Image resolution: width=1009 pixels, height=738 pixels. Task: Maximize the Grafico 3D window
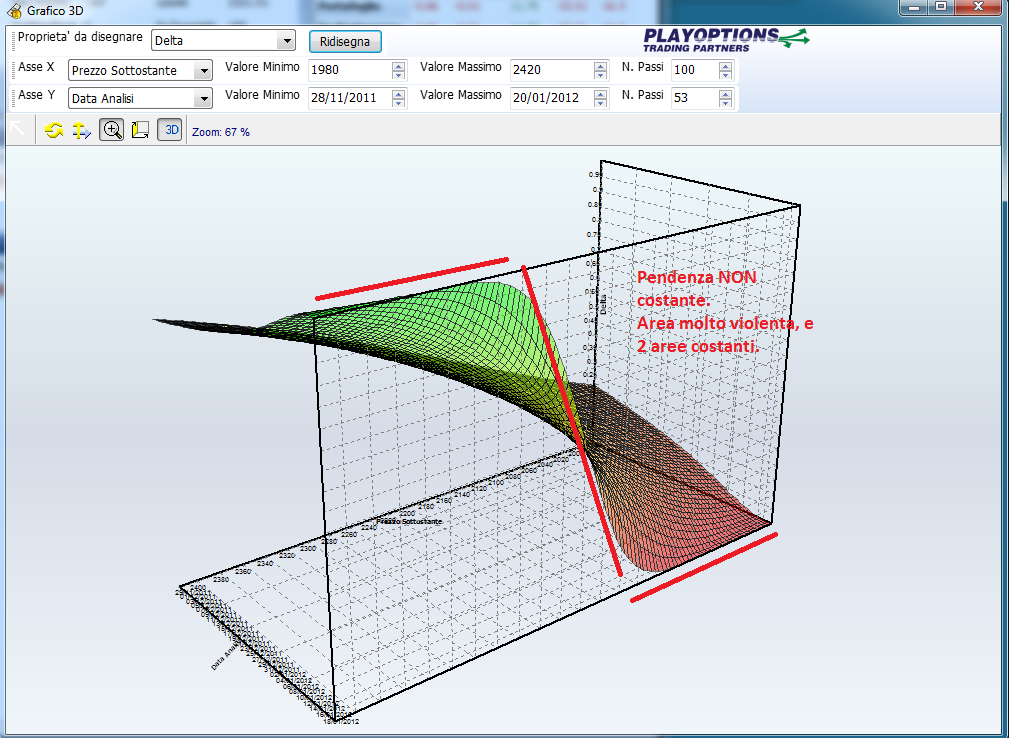pyautogui.click(x=941, y=6)
